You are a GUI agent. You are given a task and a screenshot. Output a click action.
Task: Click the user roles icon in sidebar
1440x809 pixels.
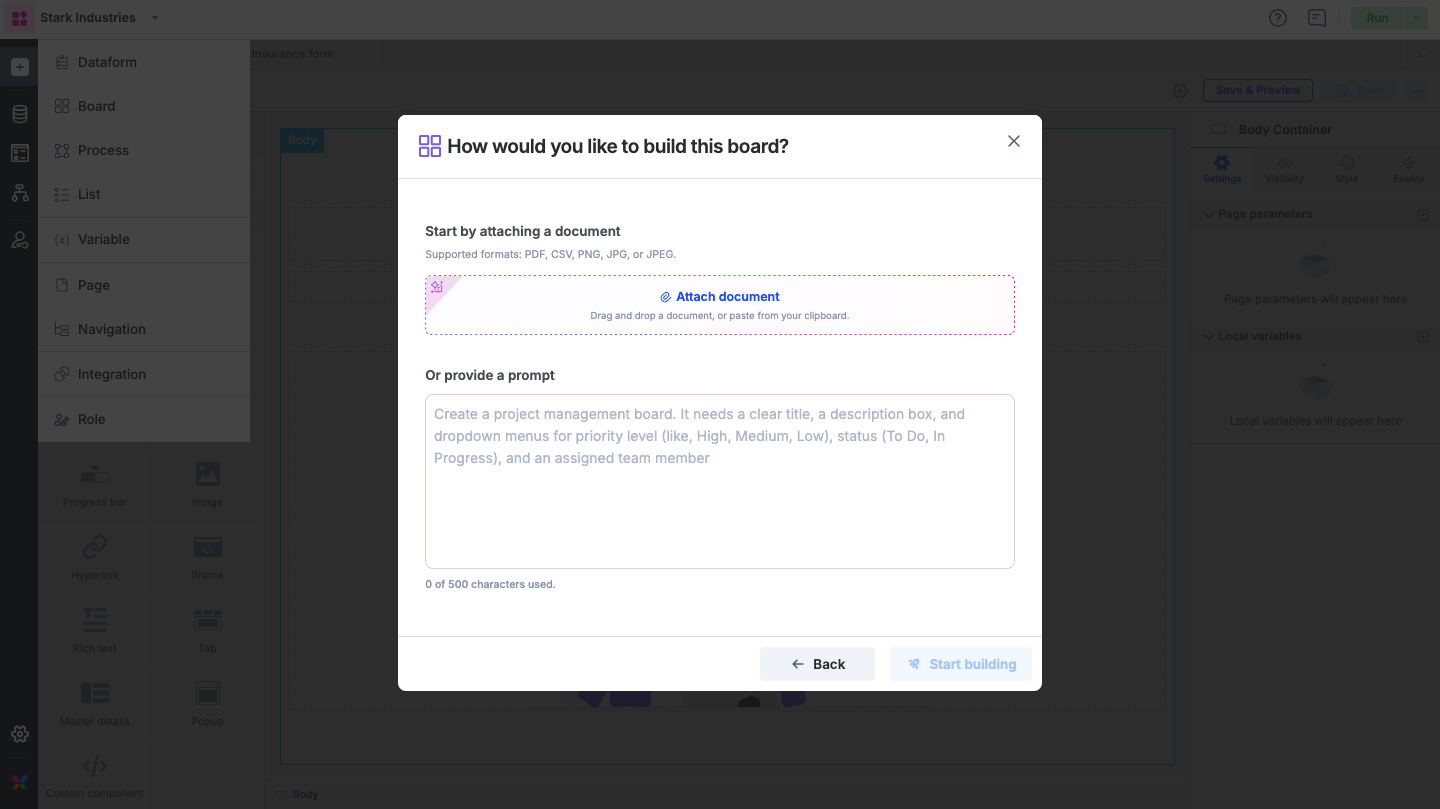click(x=19, y=240)
